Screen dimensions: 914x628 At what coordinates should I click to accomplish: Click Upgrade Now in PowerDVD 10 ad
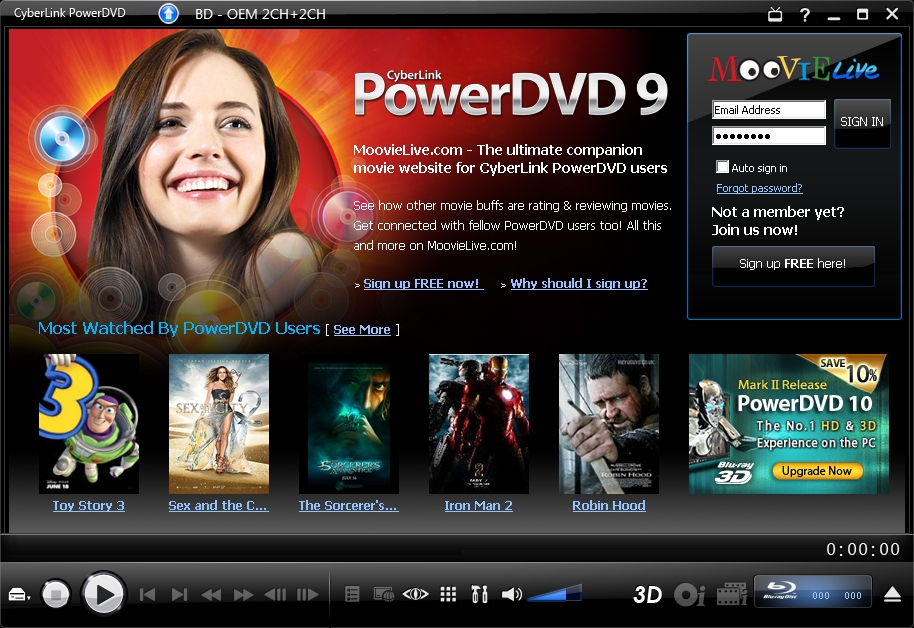(x=817, y=471)
